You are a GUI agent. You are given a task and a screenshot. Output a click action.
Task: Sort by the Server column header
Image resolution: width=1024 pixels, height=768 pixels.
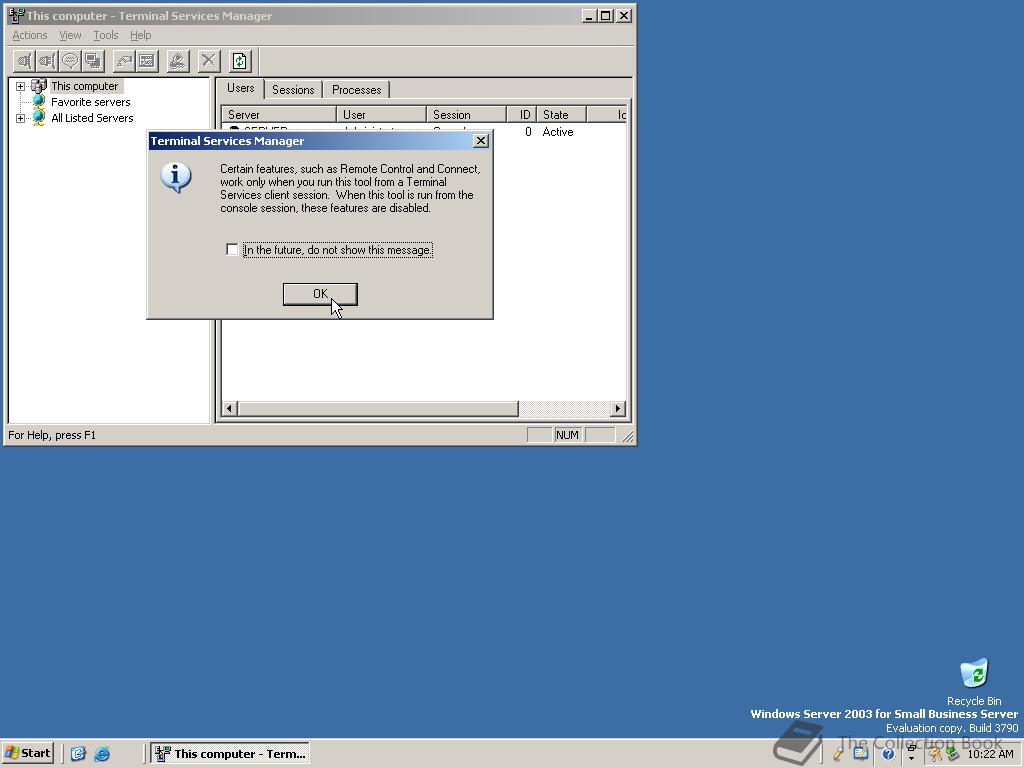point(279,115)
